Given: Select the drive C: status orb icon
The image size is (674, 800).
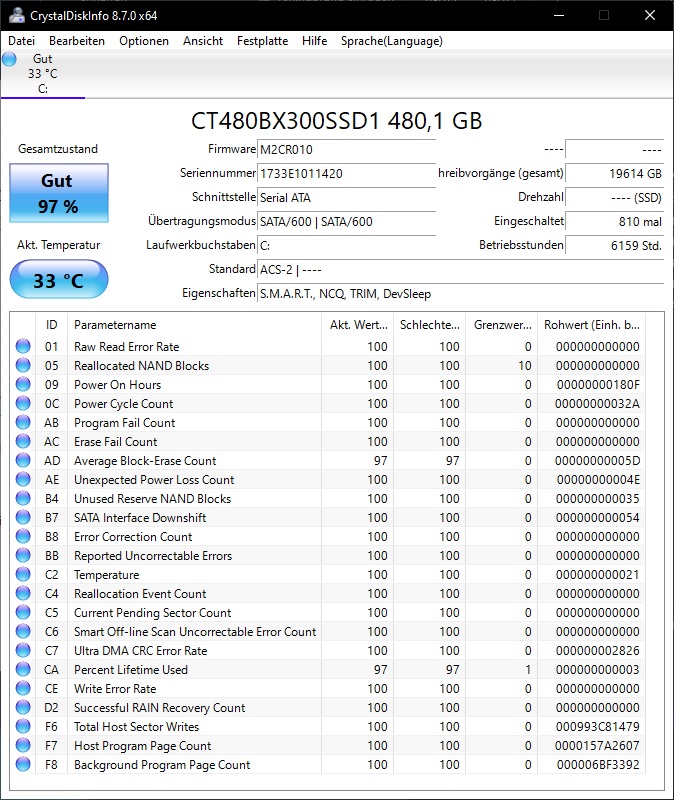Looking at the screenshot, I should click(x=9, y=59).
